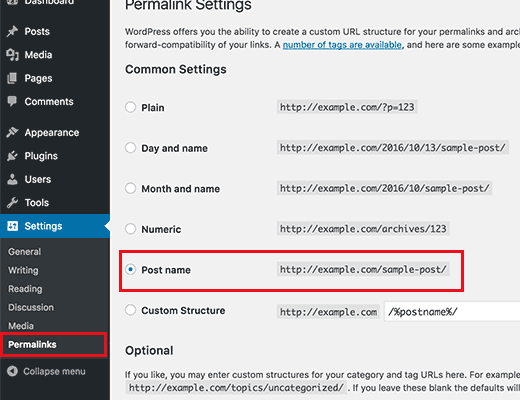Click the Users person icon
The height and width of the screenshot is (400, 520).
[12, 179]
